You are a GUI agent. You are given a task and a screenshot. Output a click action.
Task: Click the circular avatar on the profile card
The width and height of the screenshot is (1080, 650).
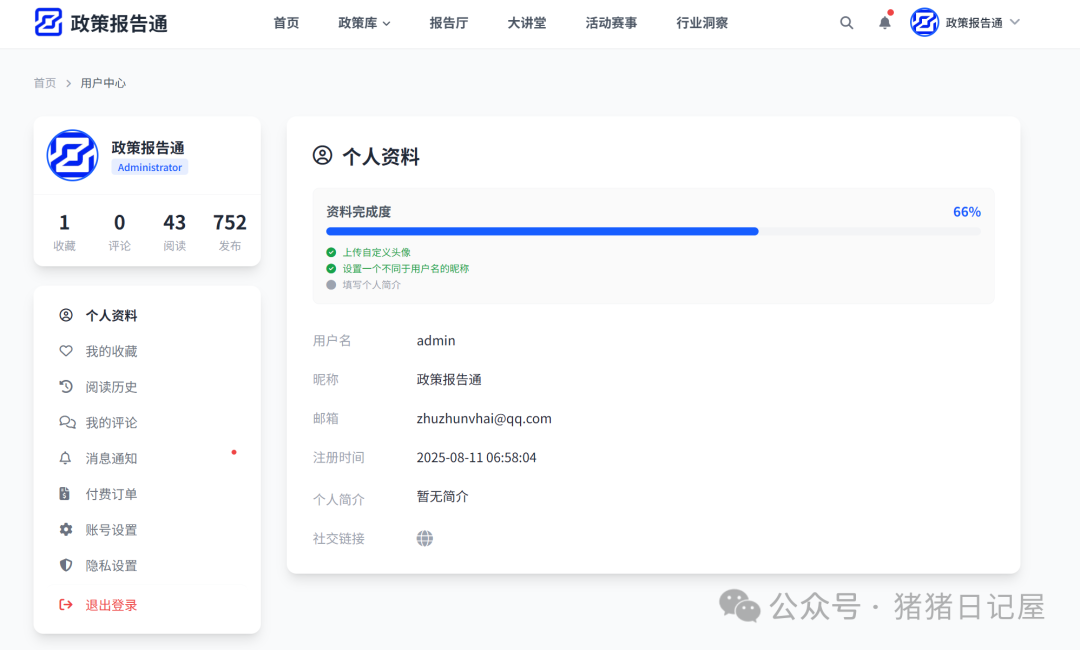click(72, 155)
